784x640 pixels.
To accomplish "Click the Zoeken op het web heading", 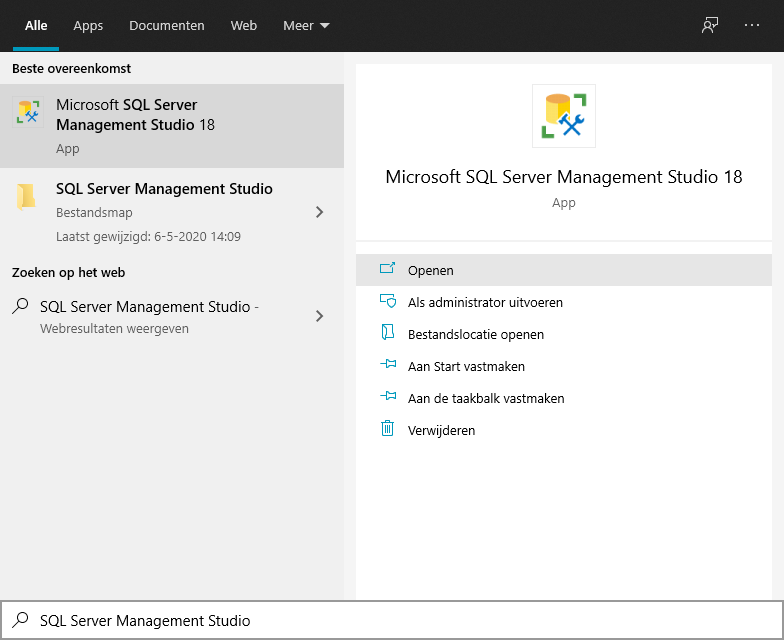I will coord(68,272).
